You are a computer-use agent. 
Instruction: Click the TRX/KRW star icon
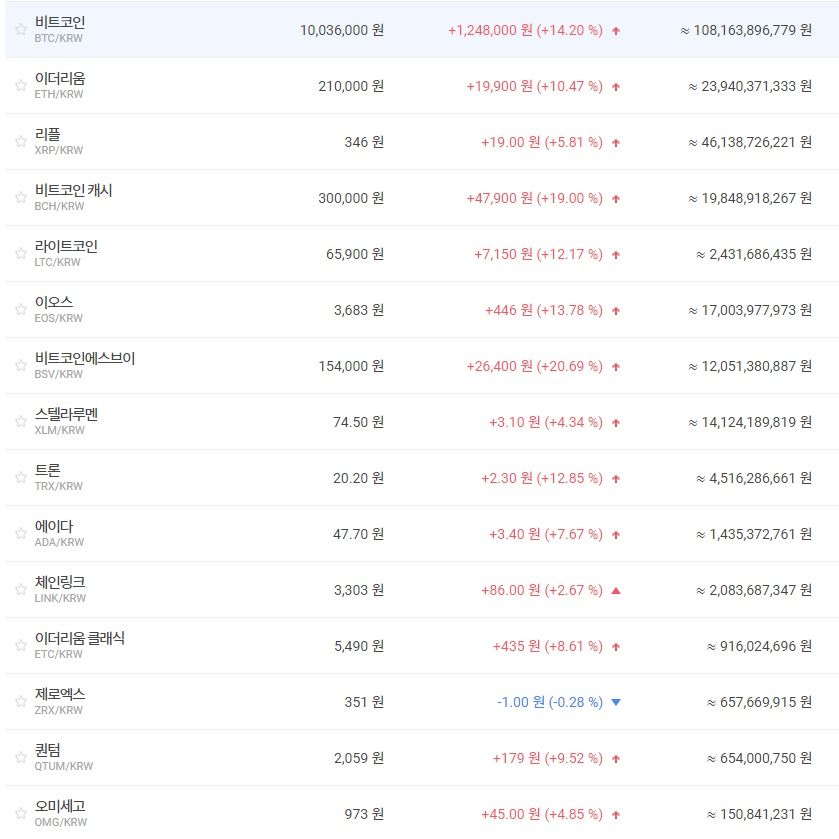pos(20,478)
